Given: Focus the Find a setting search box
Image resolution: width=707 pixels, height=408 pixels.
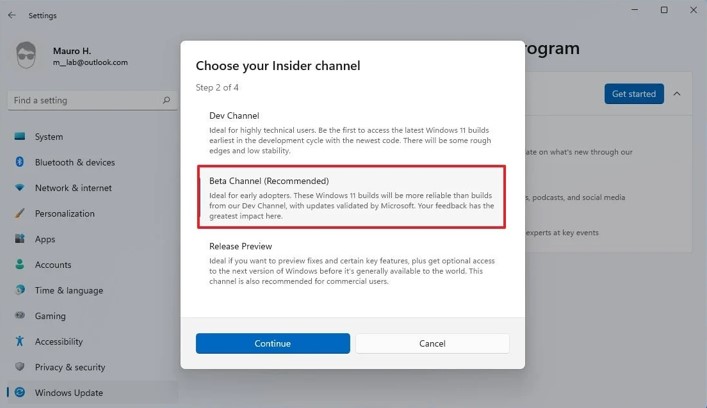Looking at the screenshot, I should (x=92, y=100).
